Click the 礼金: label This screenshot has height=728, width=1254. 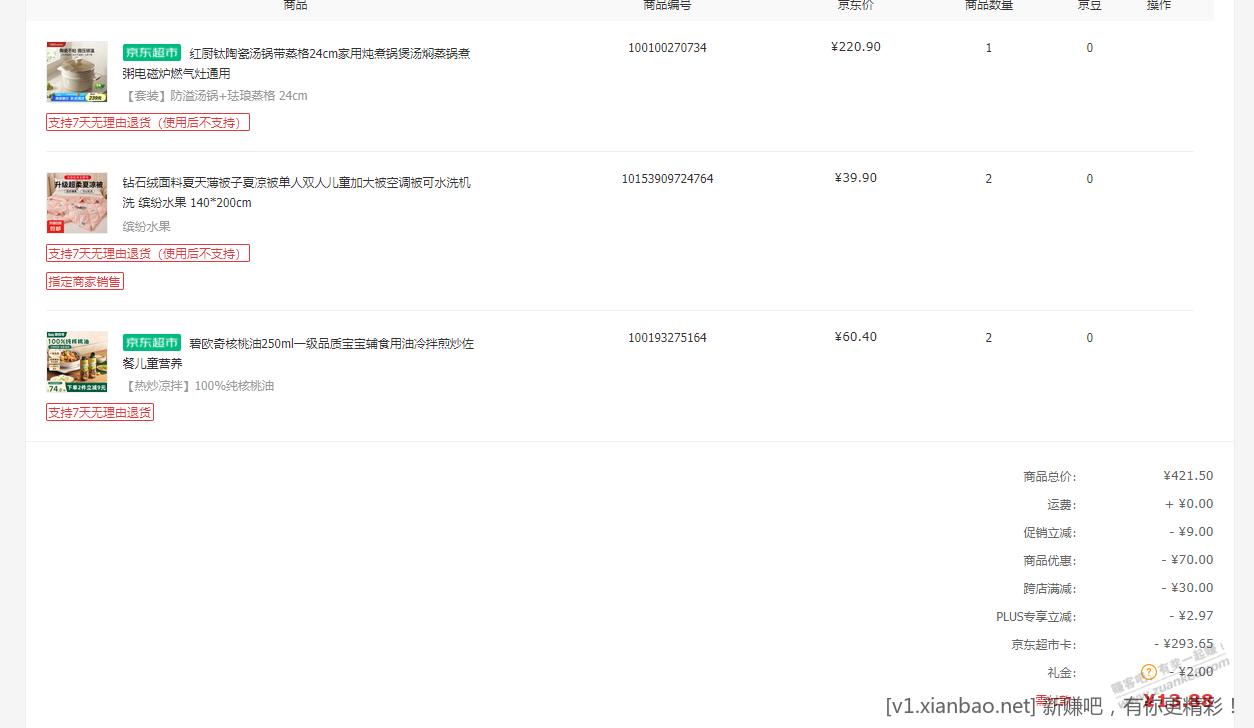1062,673
